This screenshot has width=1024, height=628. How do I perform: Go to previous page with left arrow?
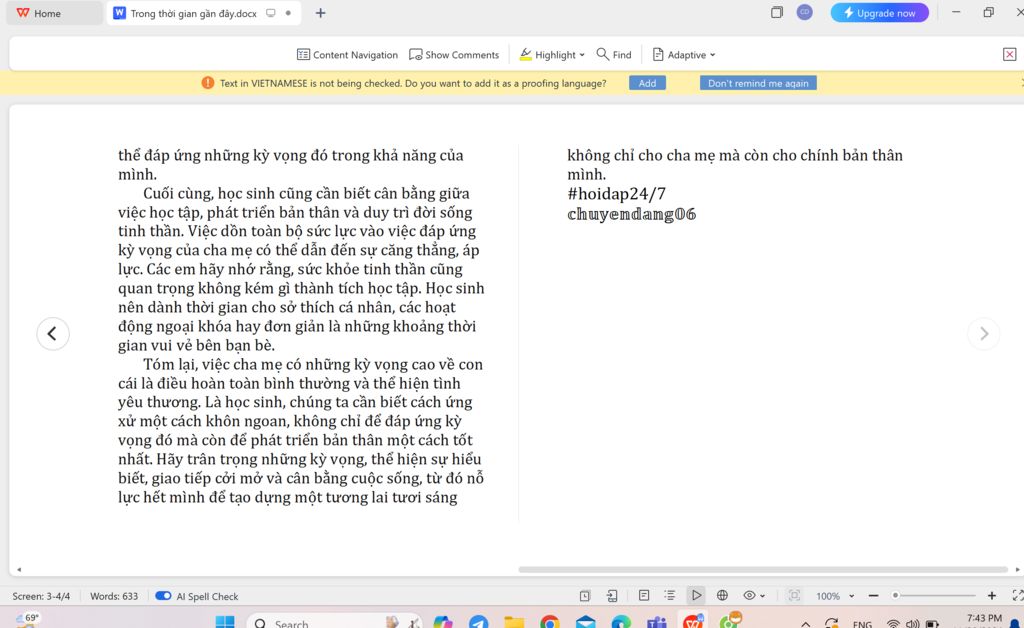point(53,334)
